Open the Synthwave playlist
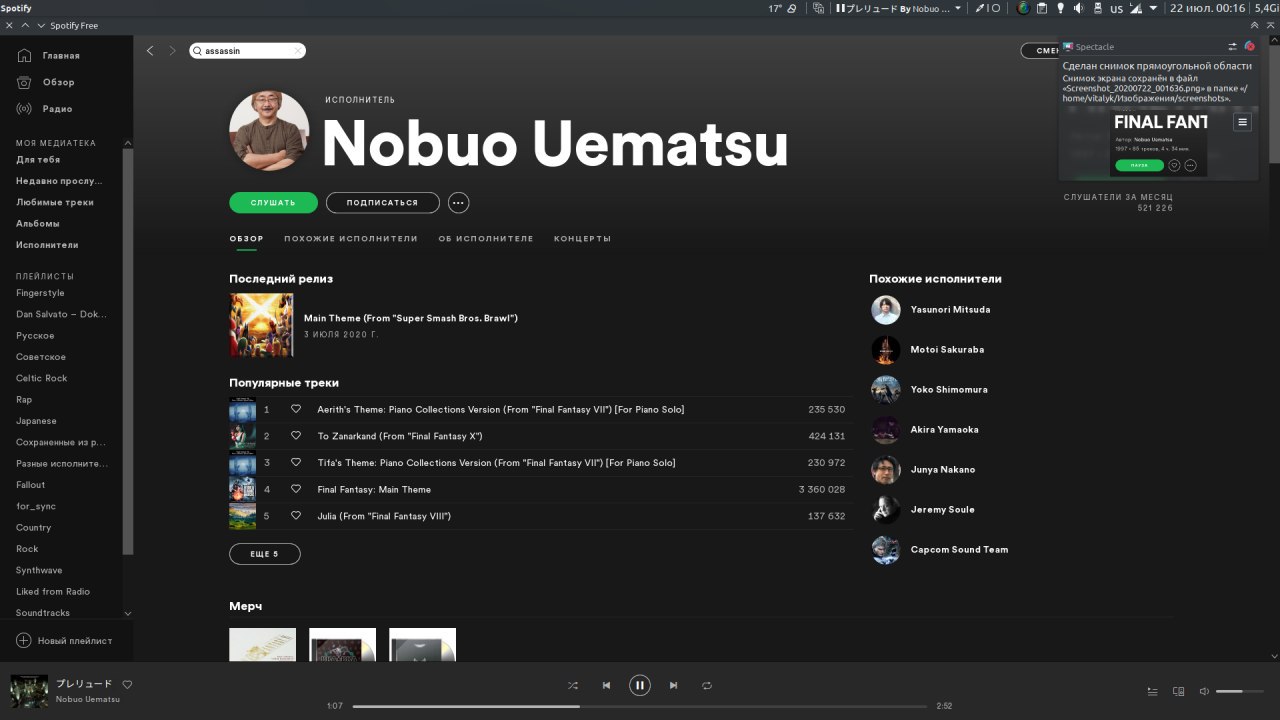The image size is (1280, 720). (39, 570)
